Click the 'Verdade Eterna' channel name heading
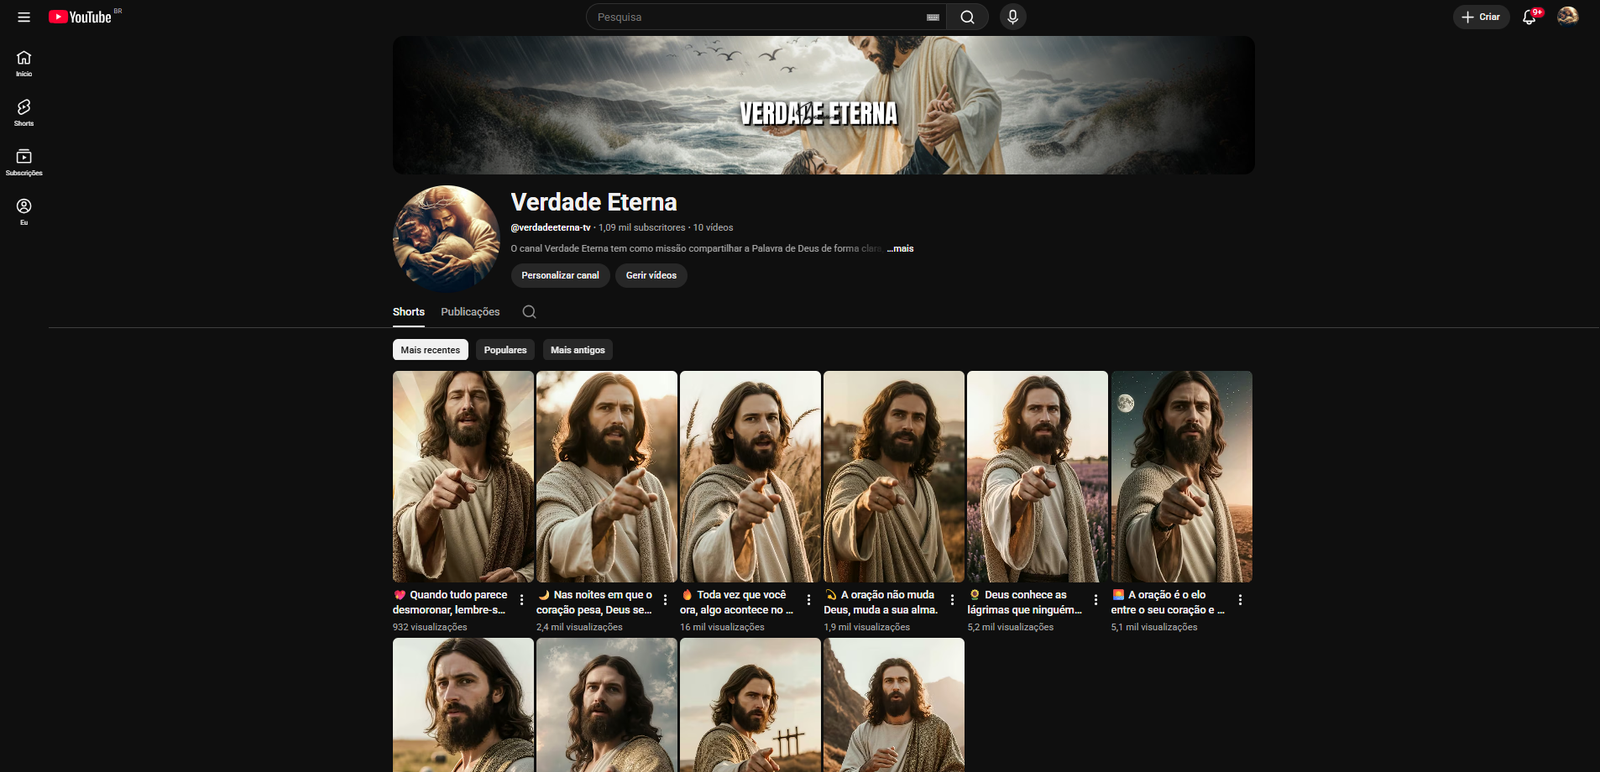Screen dimensions: 1600x772 click(594, 202)
